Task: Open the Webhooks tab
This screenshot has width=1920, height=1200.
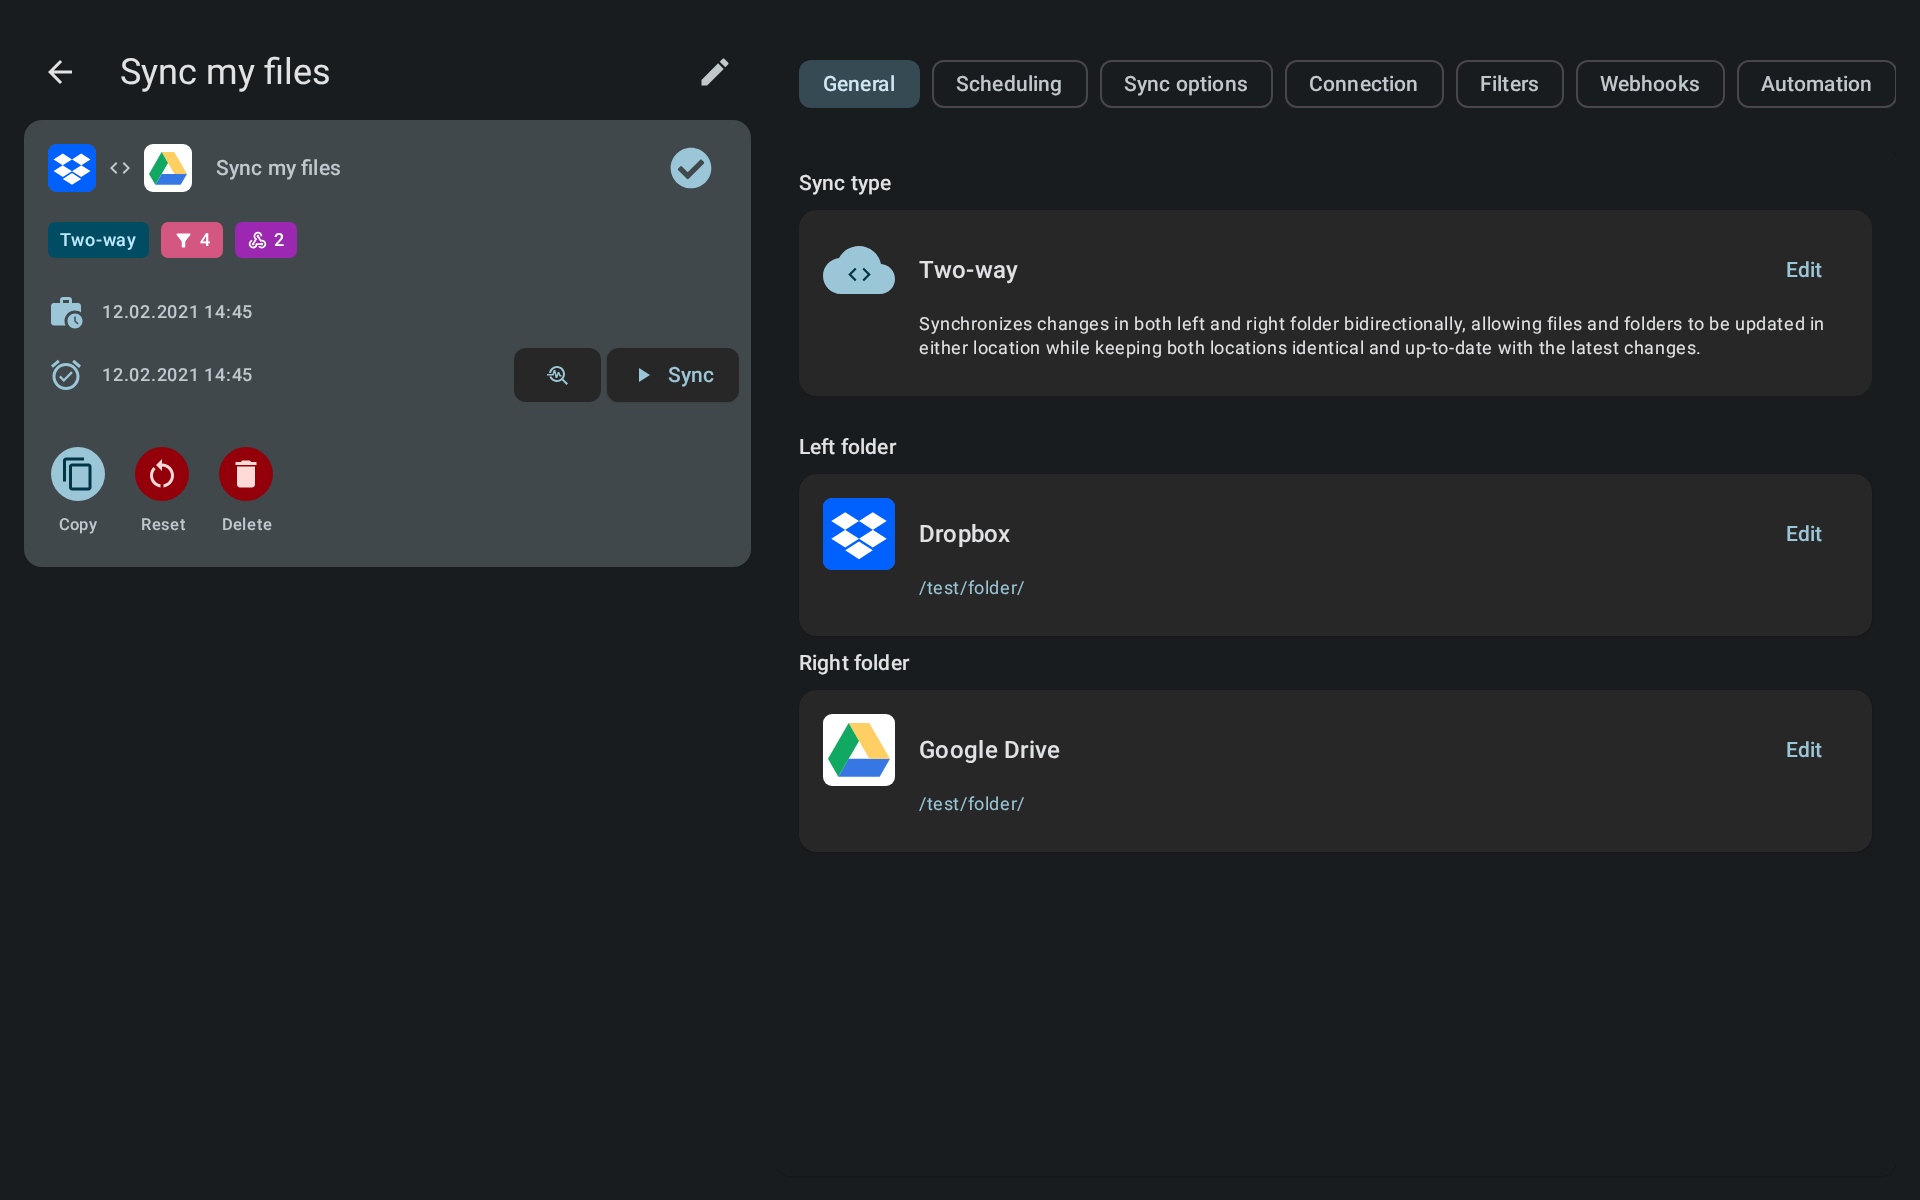Action: [1650, 84]
